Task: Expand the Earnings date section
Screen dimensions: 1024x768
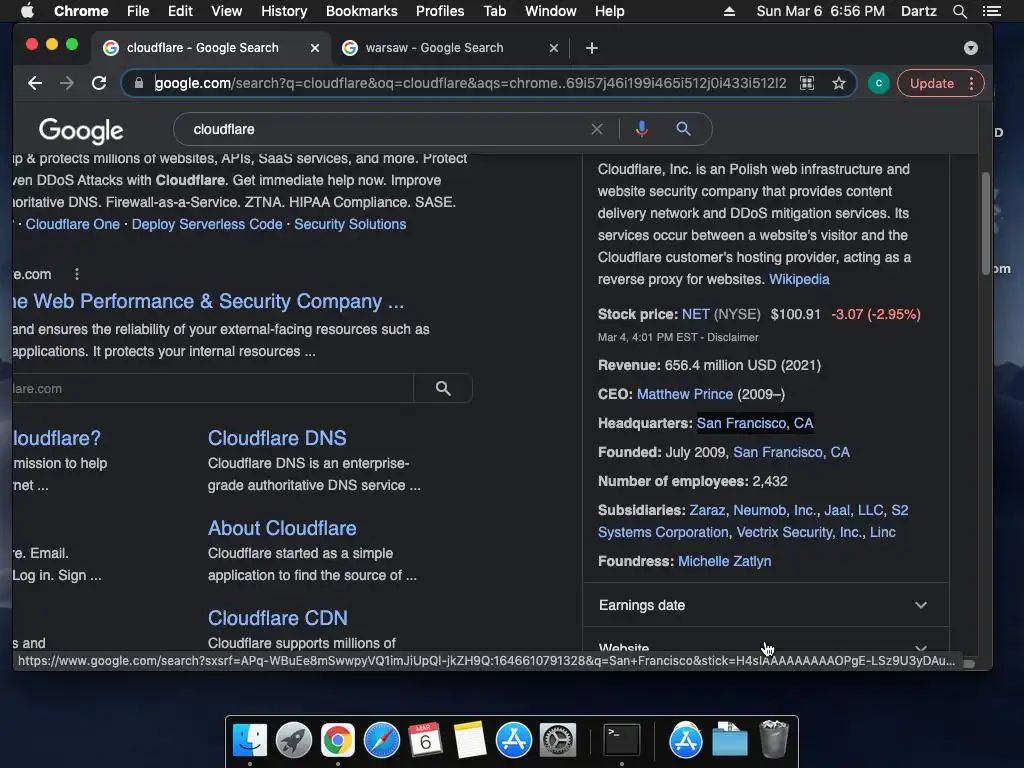Action: click(765, 605)
